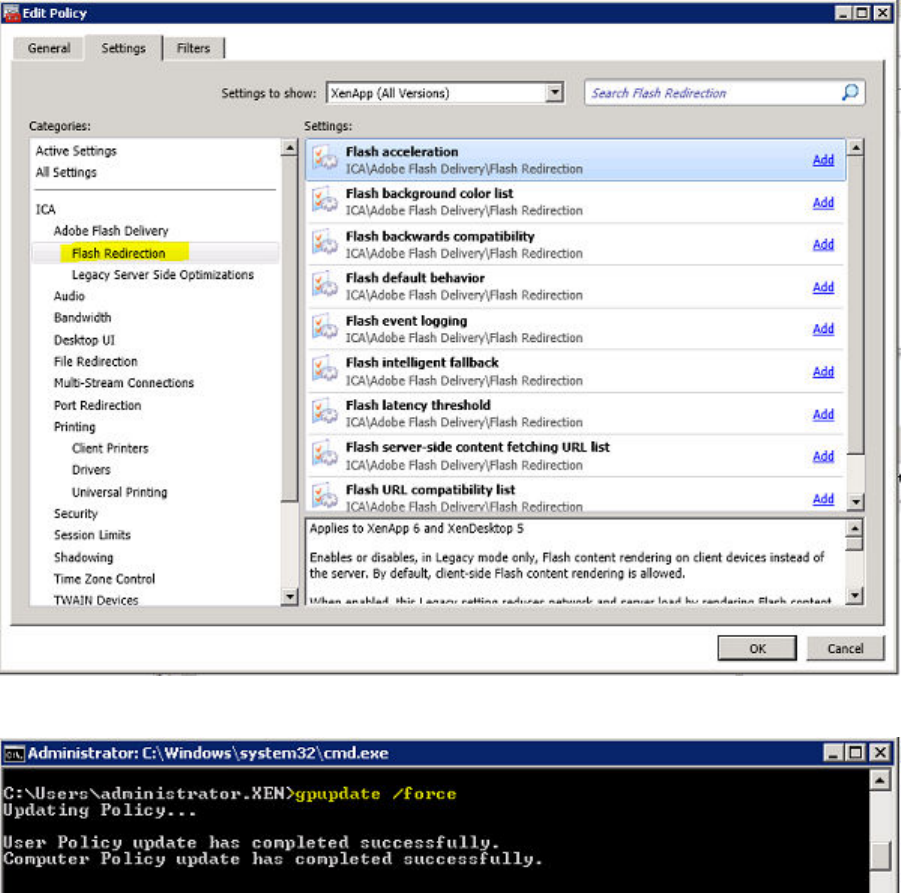Screen dimensions: 901x893
Task: Open the Settings to show dropdown
Action: [x=554, y=93]
